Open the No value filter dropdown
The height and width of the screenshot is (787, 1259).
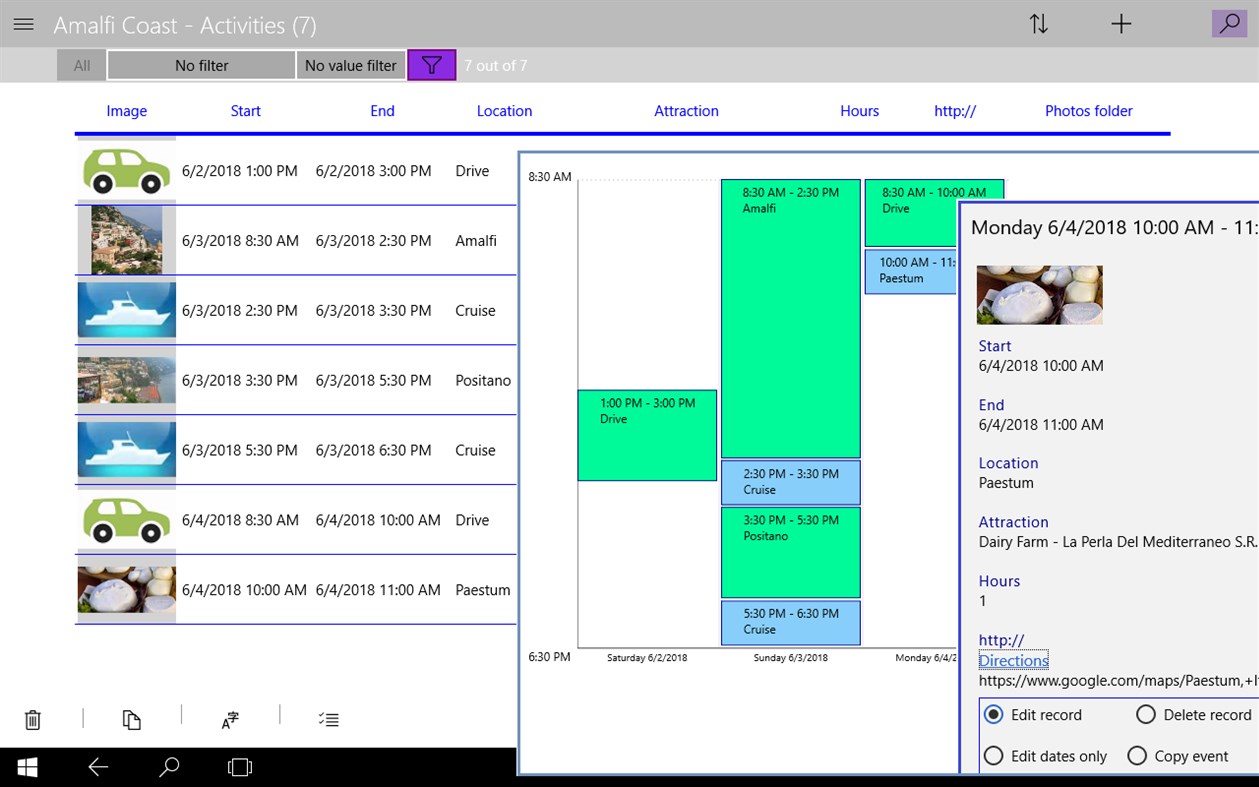point(350,64)
